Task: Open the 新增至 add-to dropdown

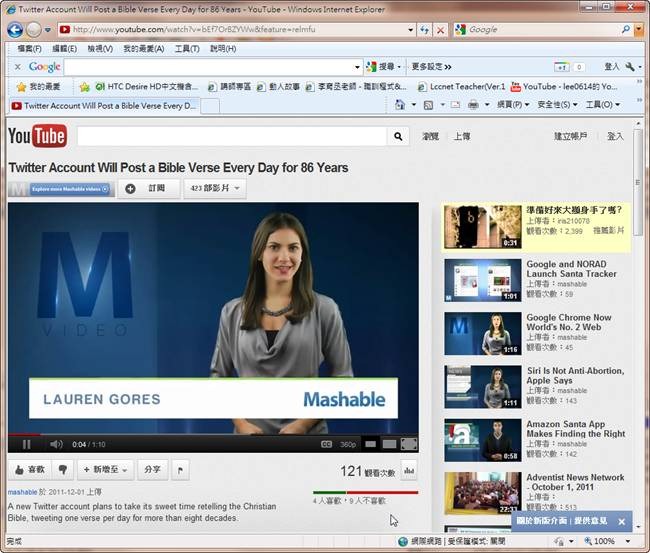Action: coord(105,470)
